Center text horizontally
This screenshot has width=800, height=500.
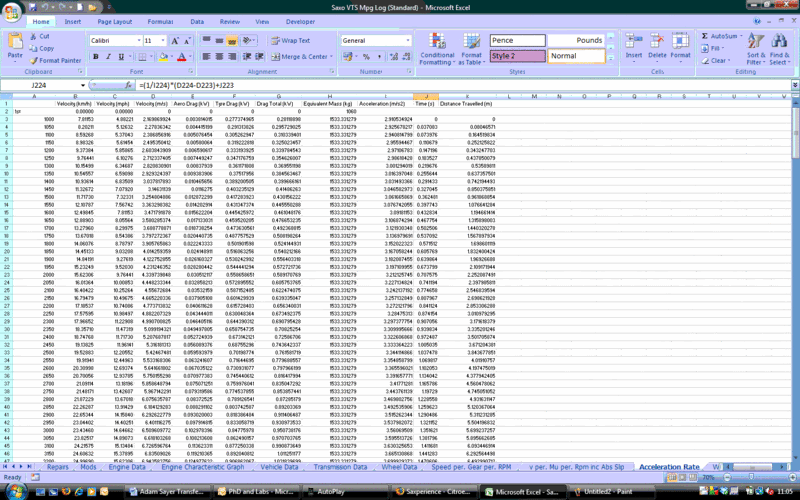[x=219, y=57]
